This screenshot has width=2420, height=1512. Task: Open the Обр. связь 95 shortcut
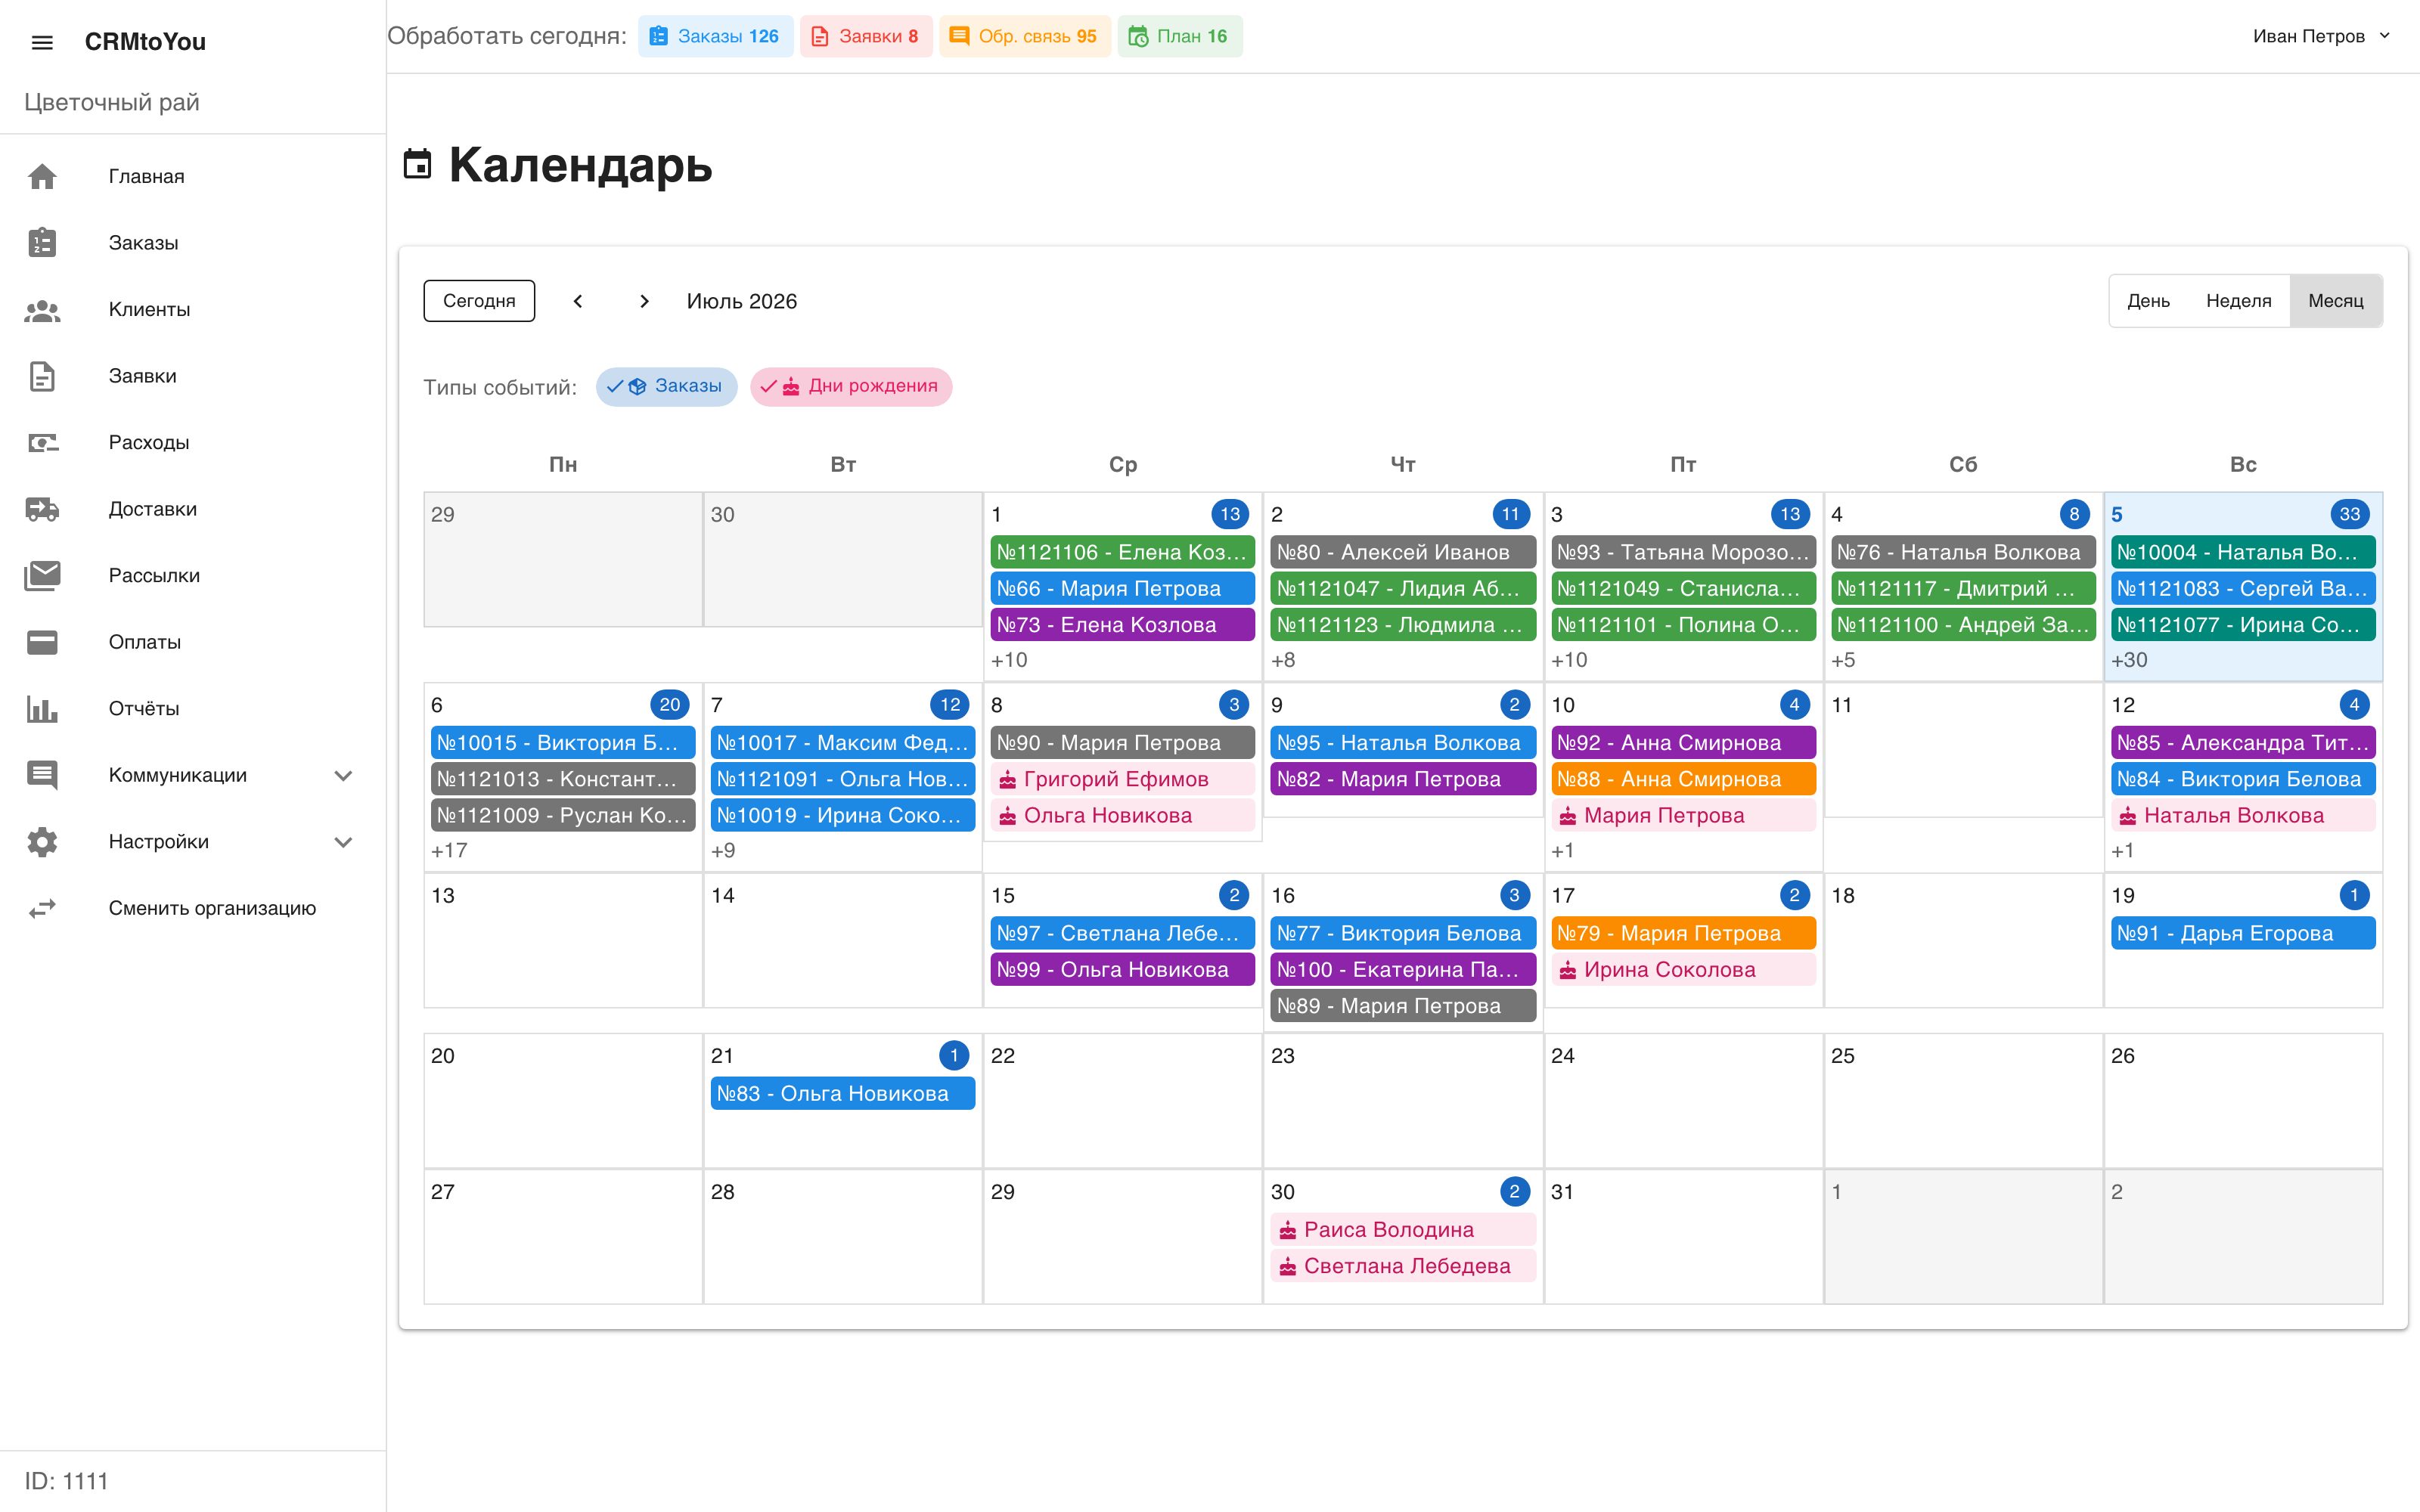click(1024, 36)
